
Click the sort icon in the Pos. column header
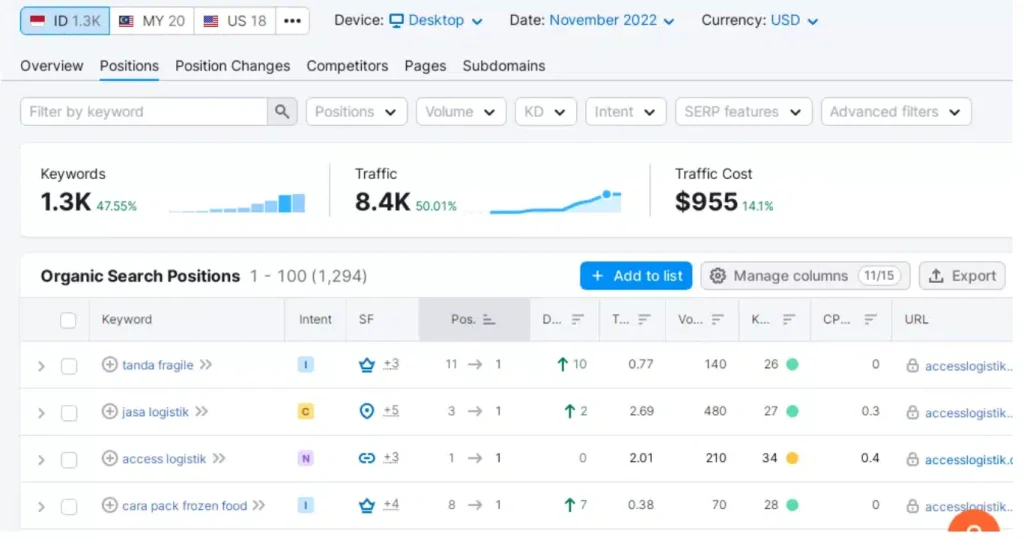pyautogui.click(x=489, y=320)
